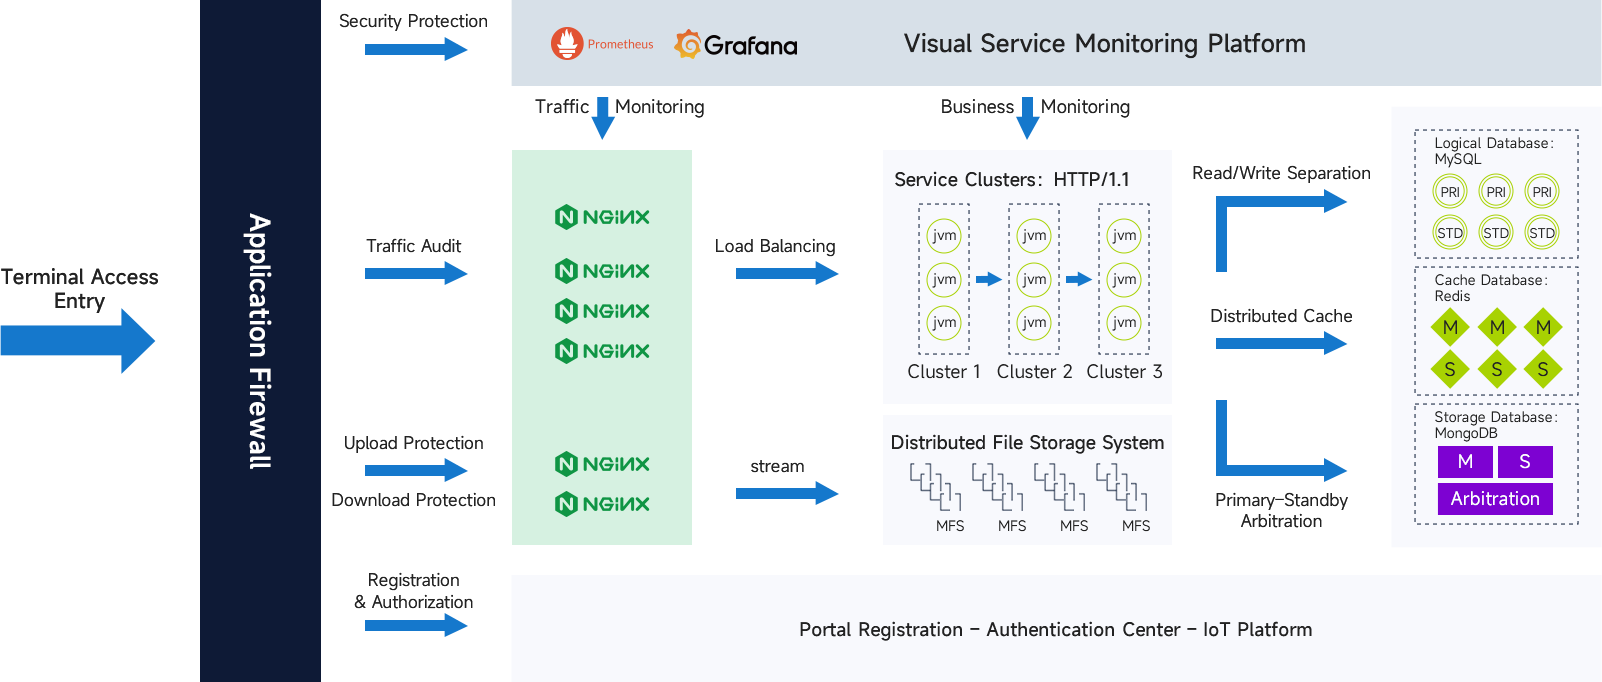Viewport: 1602px width, 682px height.
Task: Click the Grafana swirl logo
Action: (688, 44)
